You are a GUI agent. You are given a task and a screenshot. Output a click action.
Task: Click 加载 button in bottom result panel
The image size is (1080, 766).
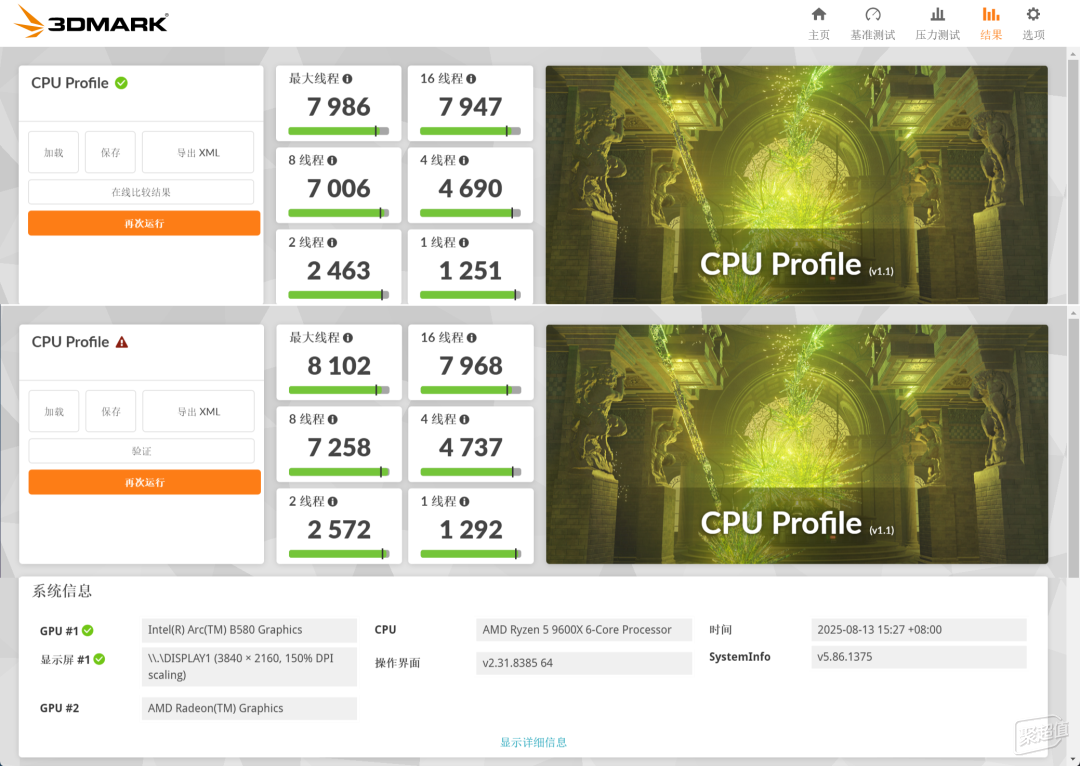click(54, 411)
